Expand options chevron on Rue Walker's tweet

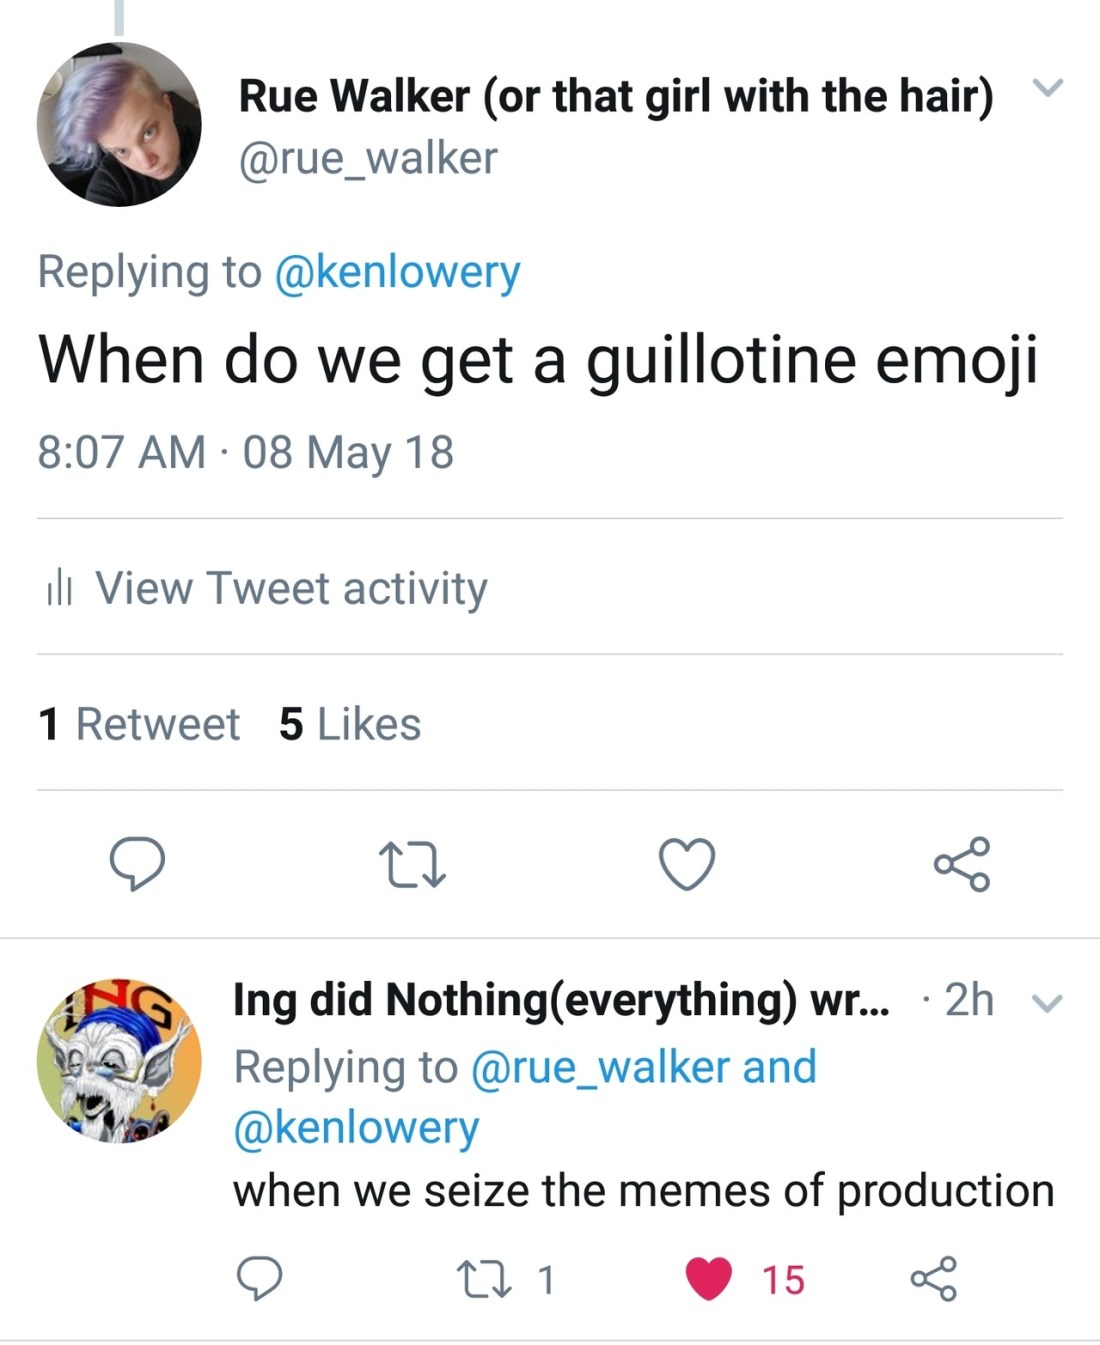1046,89
